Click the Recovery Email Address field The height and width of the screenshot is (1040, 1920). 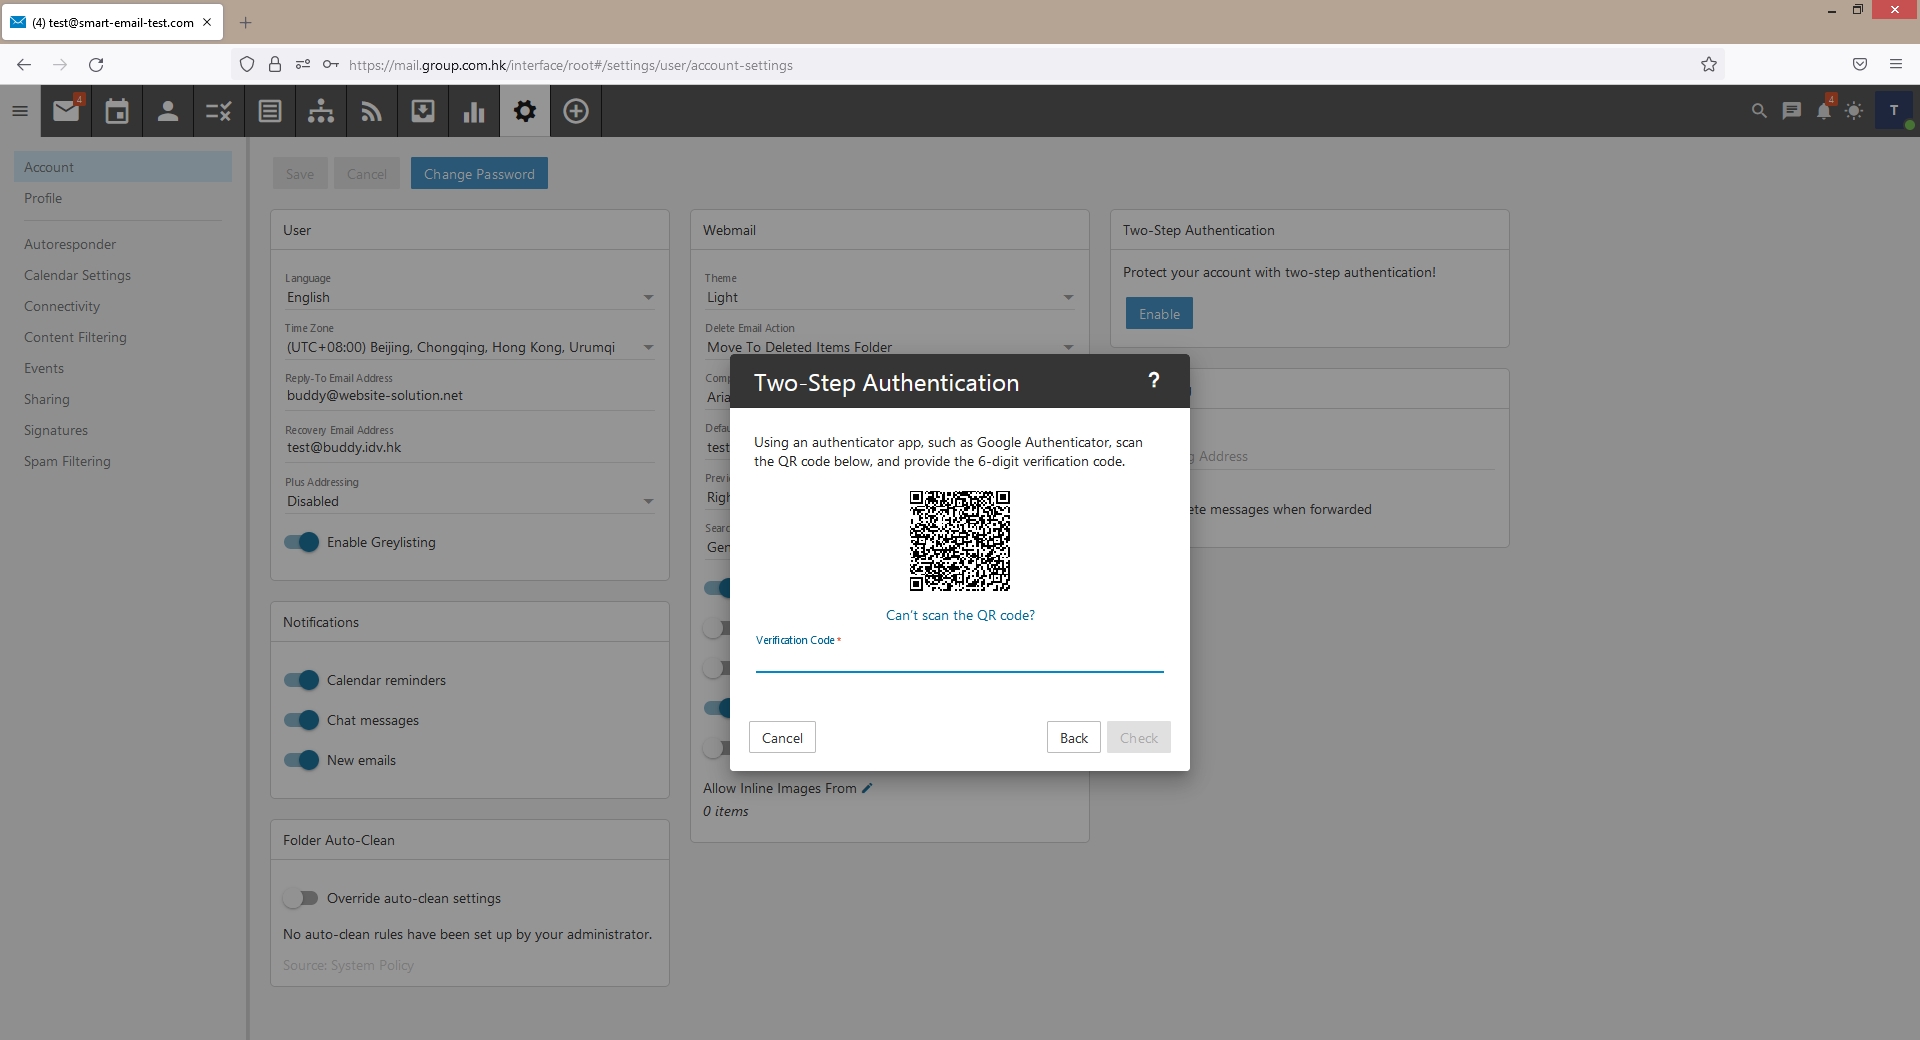(x=470, y=447)
